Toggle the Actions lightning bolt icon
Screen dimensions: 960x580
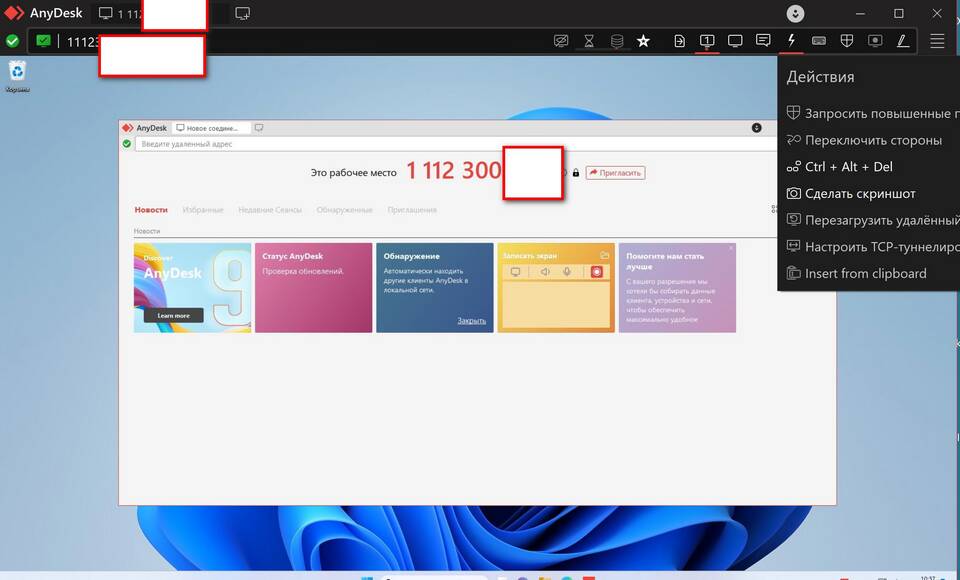791,41
